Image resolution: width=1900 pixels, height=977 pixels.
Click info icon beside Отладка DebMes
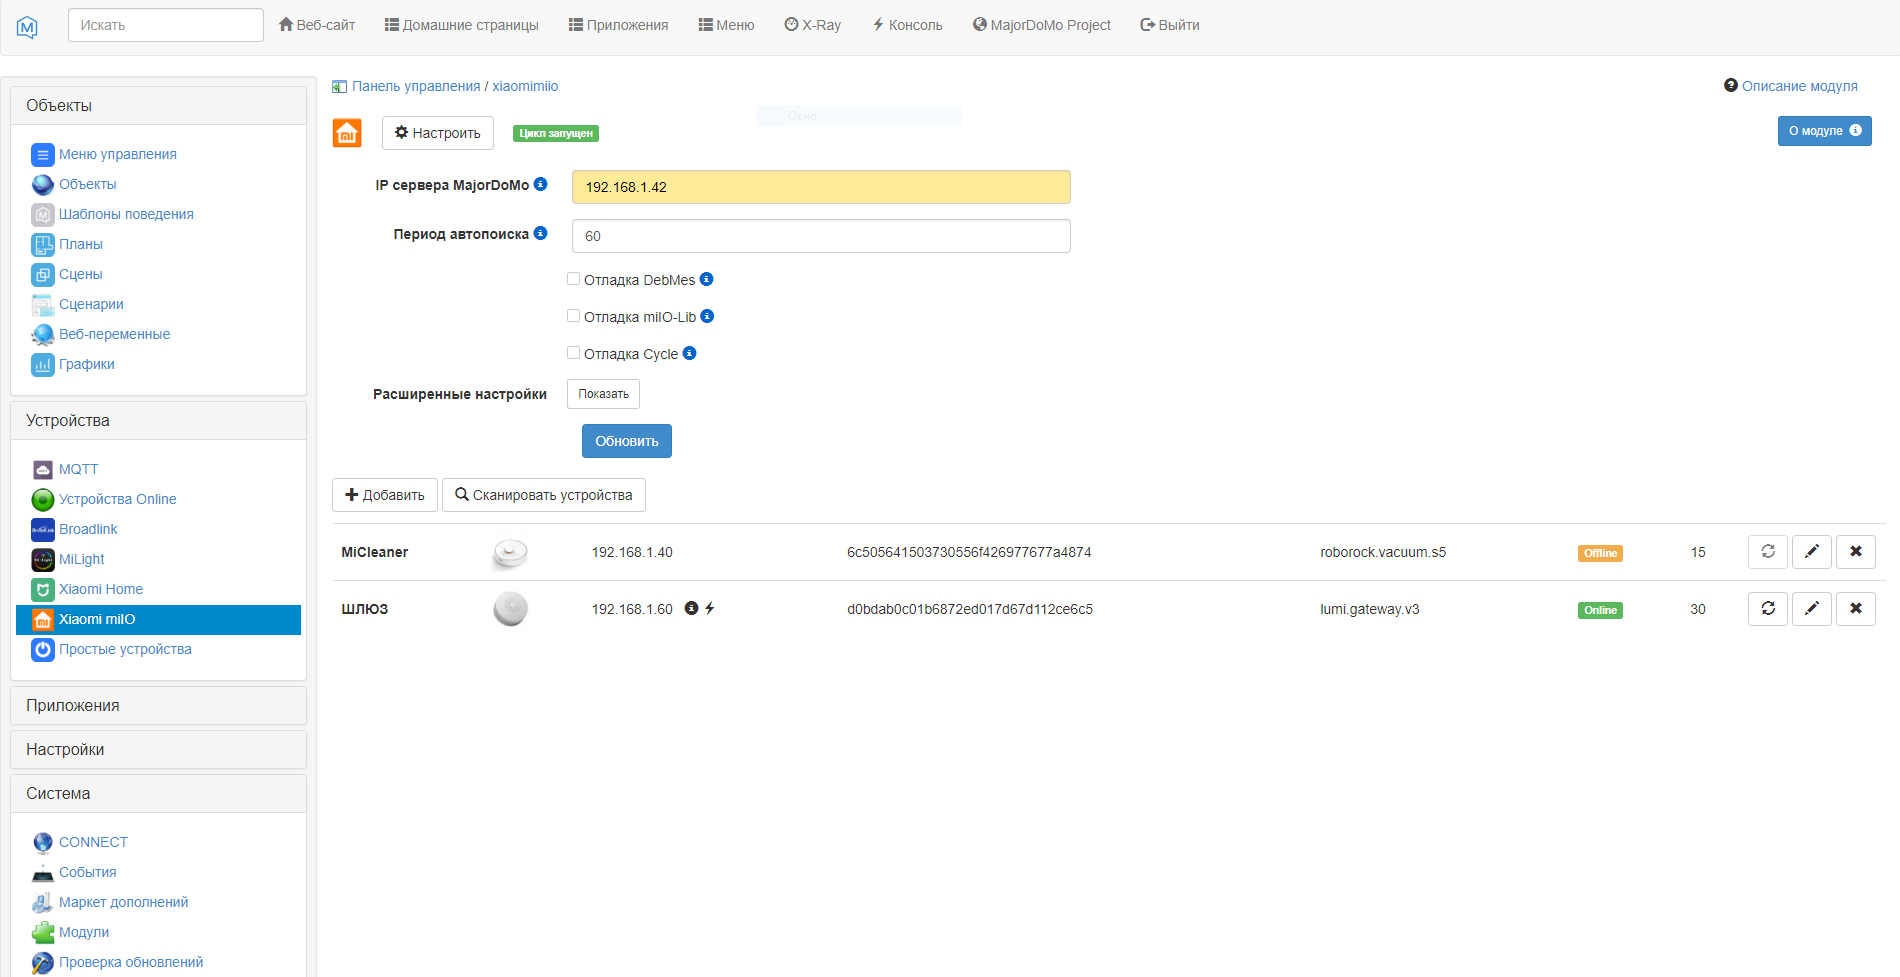[706, 279]
